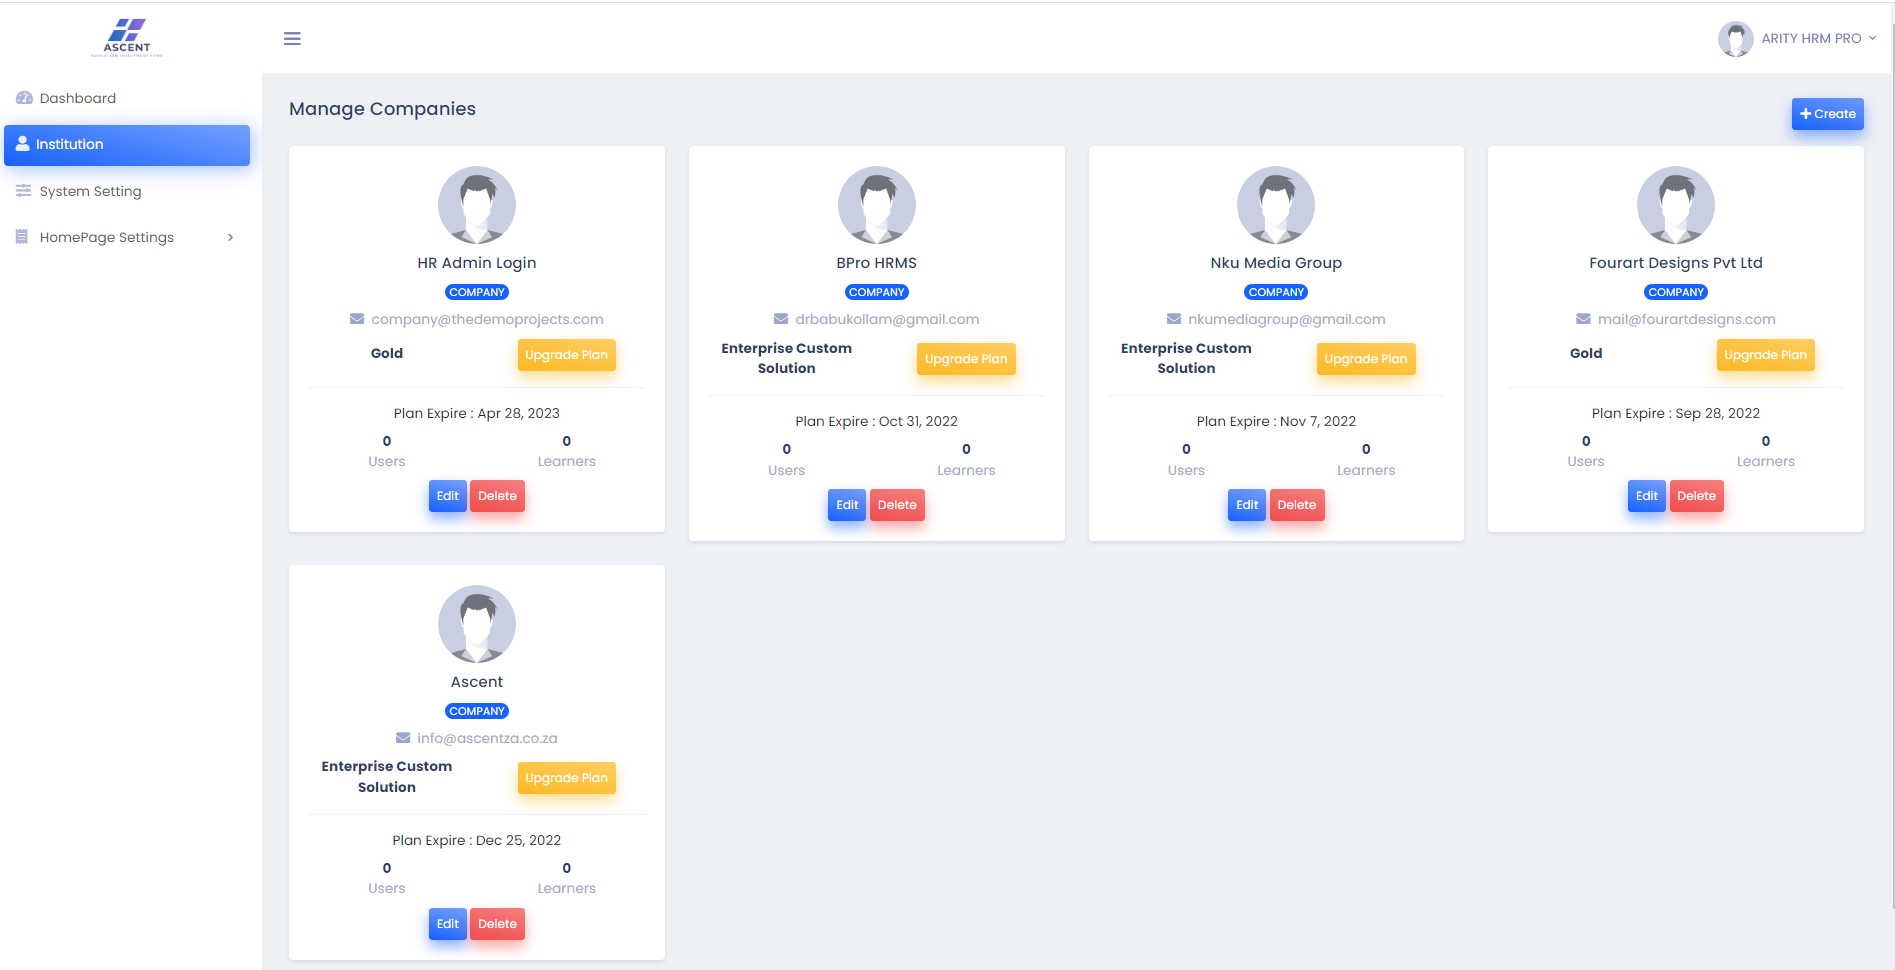
Task: Click the info@ascentza.co.za email text
Action: click(x=487, y=738)
